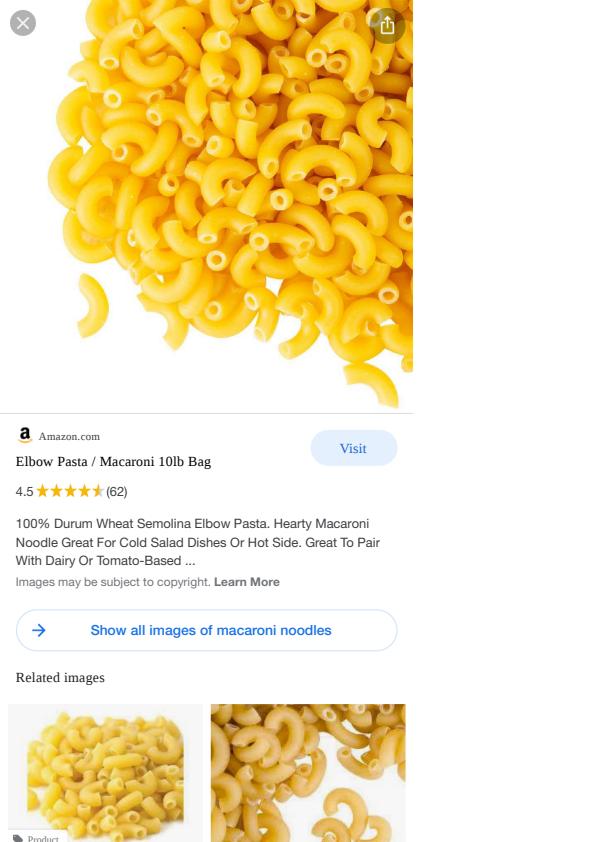
Task: Click the 4.5 rating number
Action: 24,491
